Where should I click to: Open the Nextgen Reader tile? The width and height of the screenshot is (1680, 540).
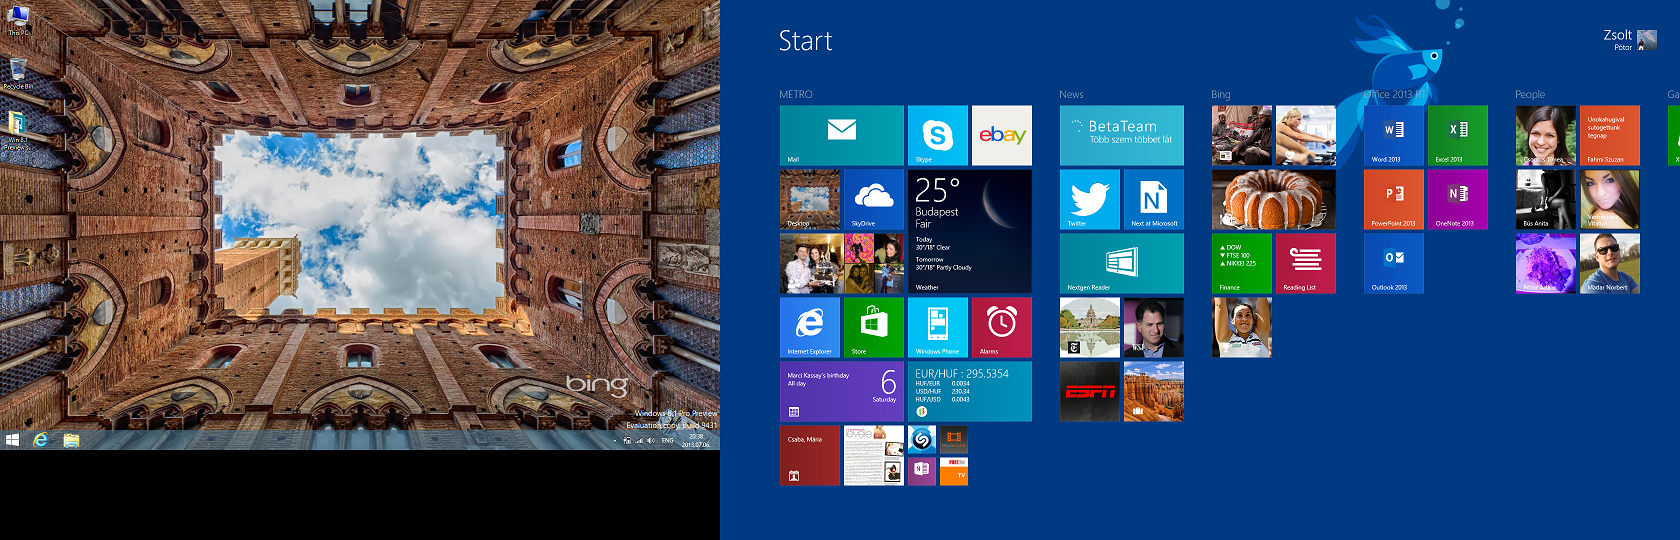(x=1121, y=263)
